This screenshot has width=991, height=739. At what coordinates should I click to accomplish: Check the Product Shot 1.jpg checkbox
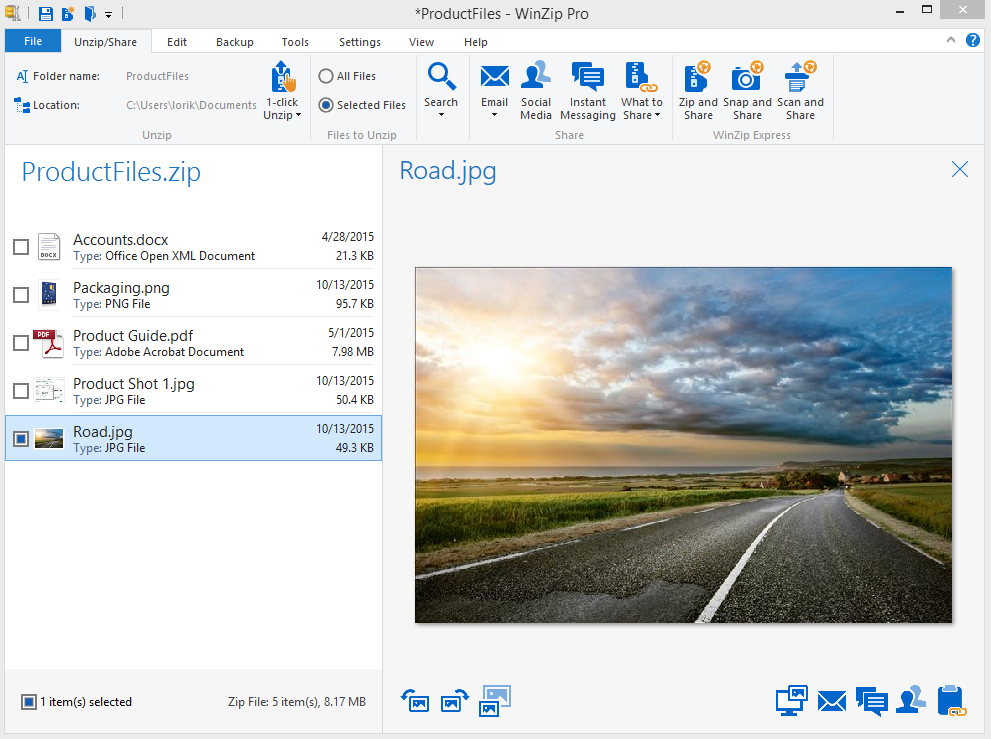pyautogui.click(x=21, y=391)
